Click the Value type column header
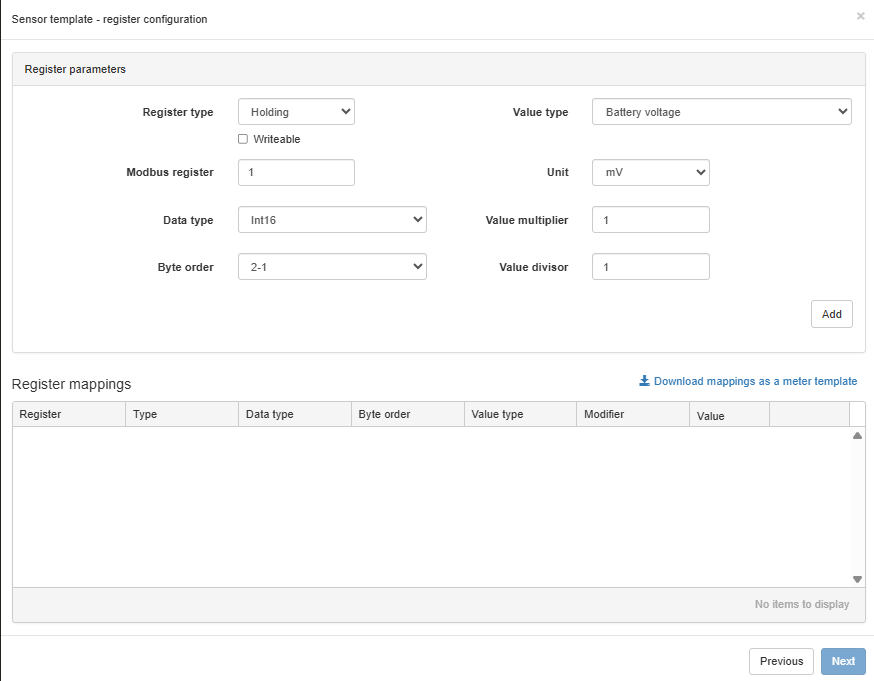The width and height of the screenshot is (874, 681). click(x=521, y=414)
